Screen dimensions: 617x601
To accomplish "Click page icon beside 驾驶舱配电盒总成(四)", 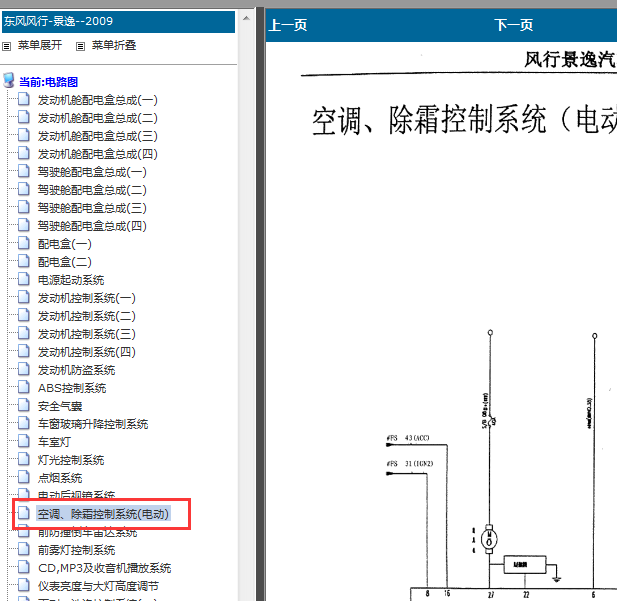I will click(24, 225).
